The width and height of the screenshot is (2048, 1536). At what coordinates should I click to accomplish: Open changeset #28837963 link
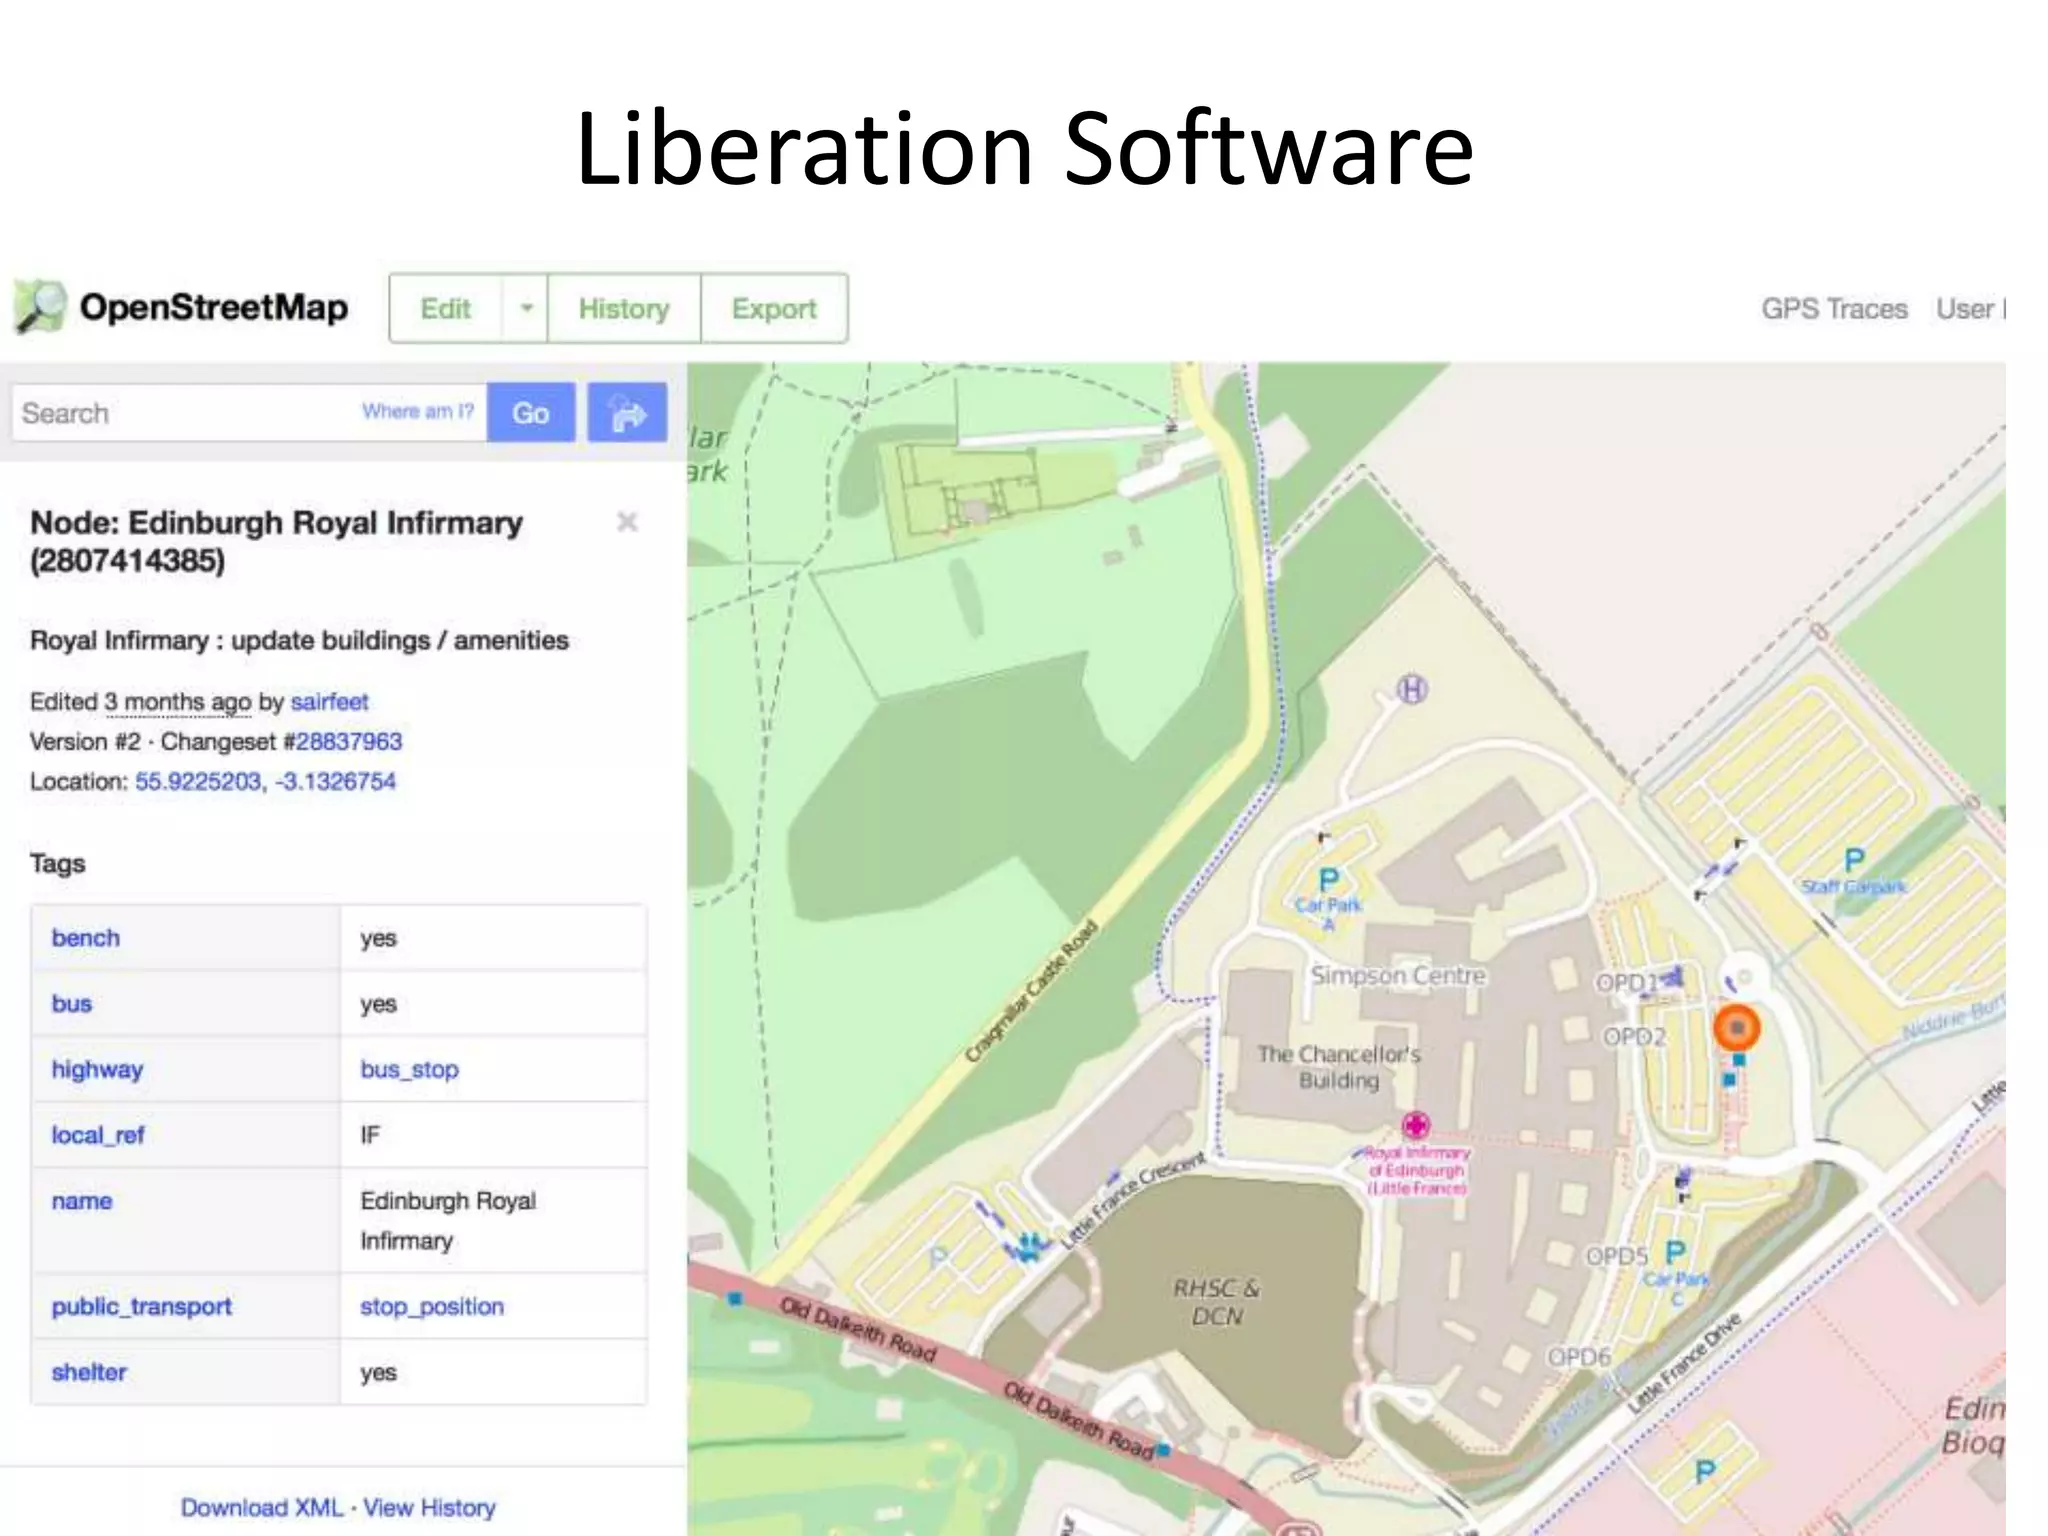pos(348,742)
